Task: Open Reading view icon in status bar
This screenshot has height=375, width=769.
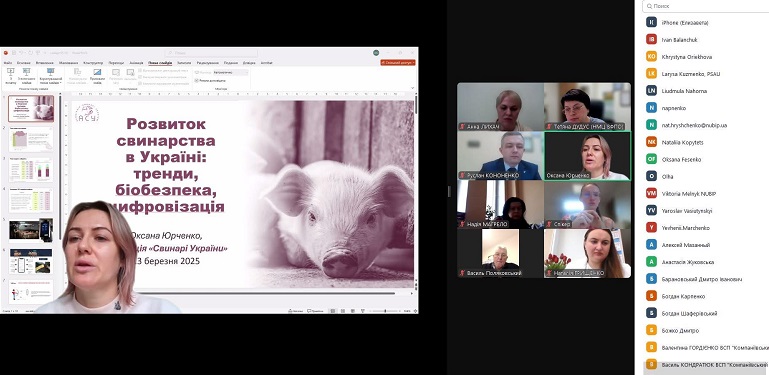Action: coord(353,311)
